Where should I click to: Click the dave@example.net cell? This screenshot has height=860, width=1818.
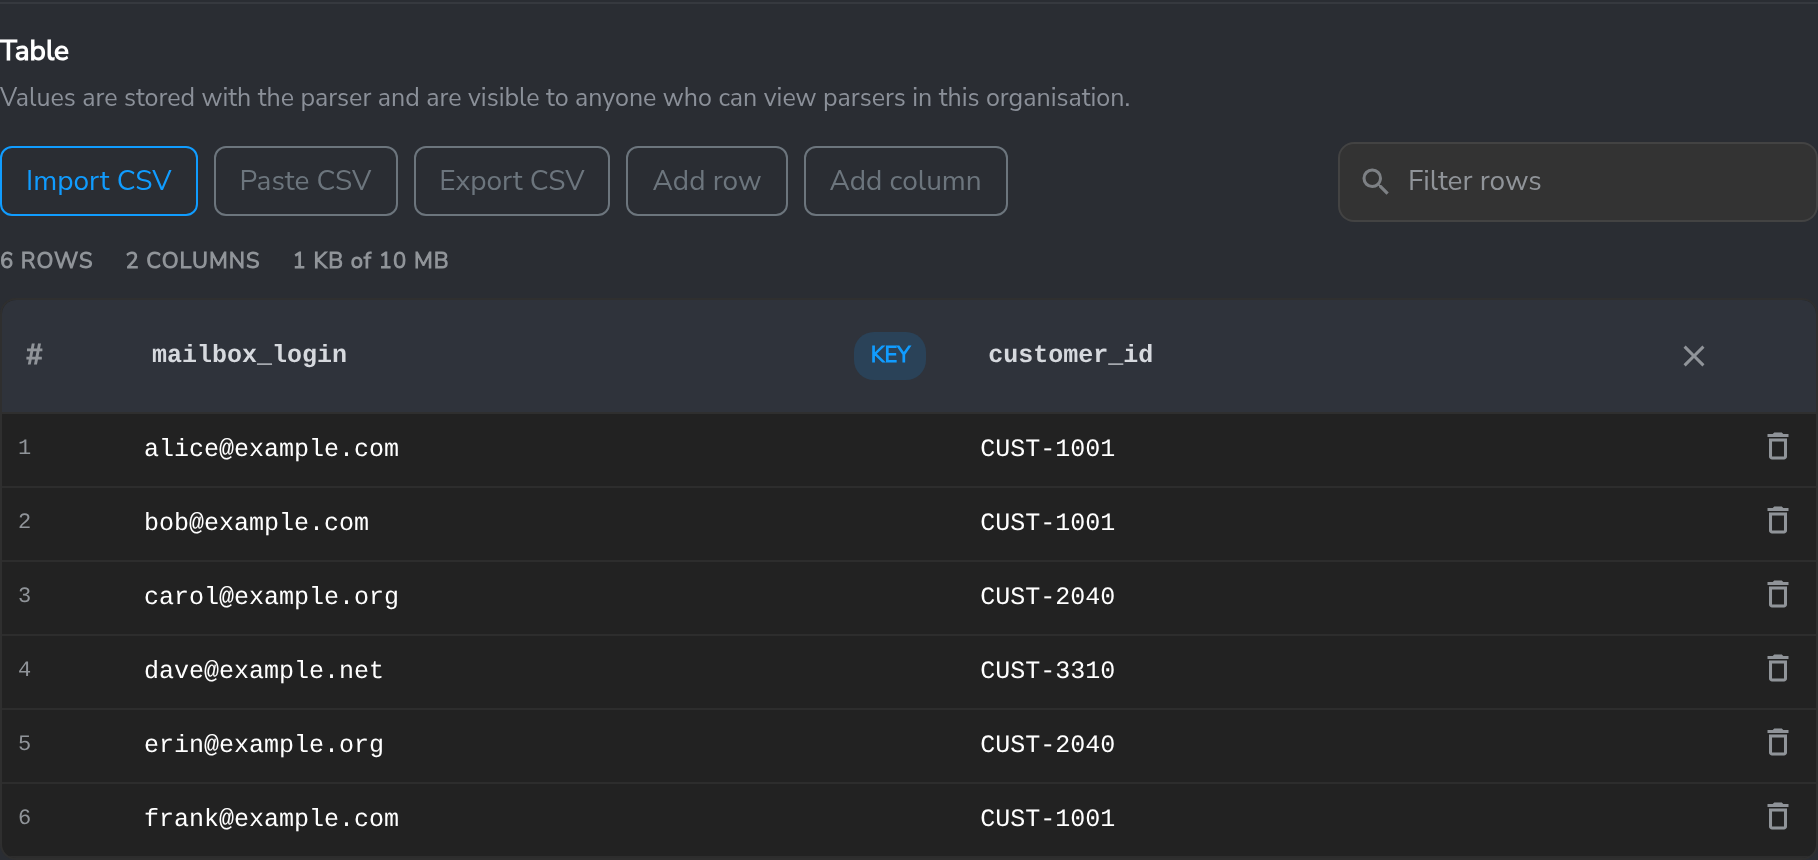click(263, 670)
